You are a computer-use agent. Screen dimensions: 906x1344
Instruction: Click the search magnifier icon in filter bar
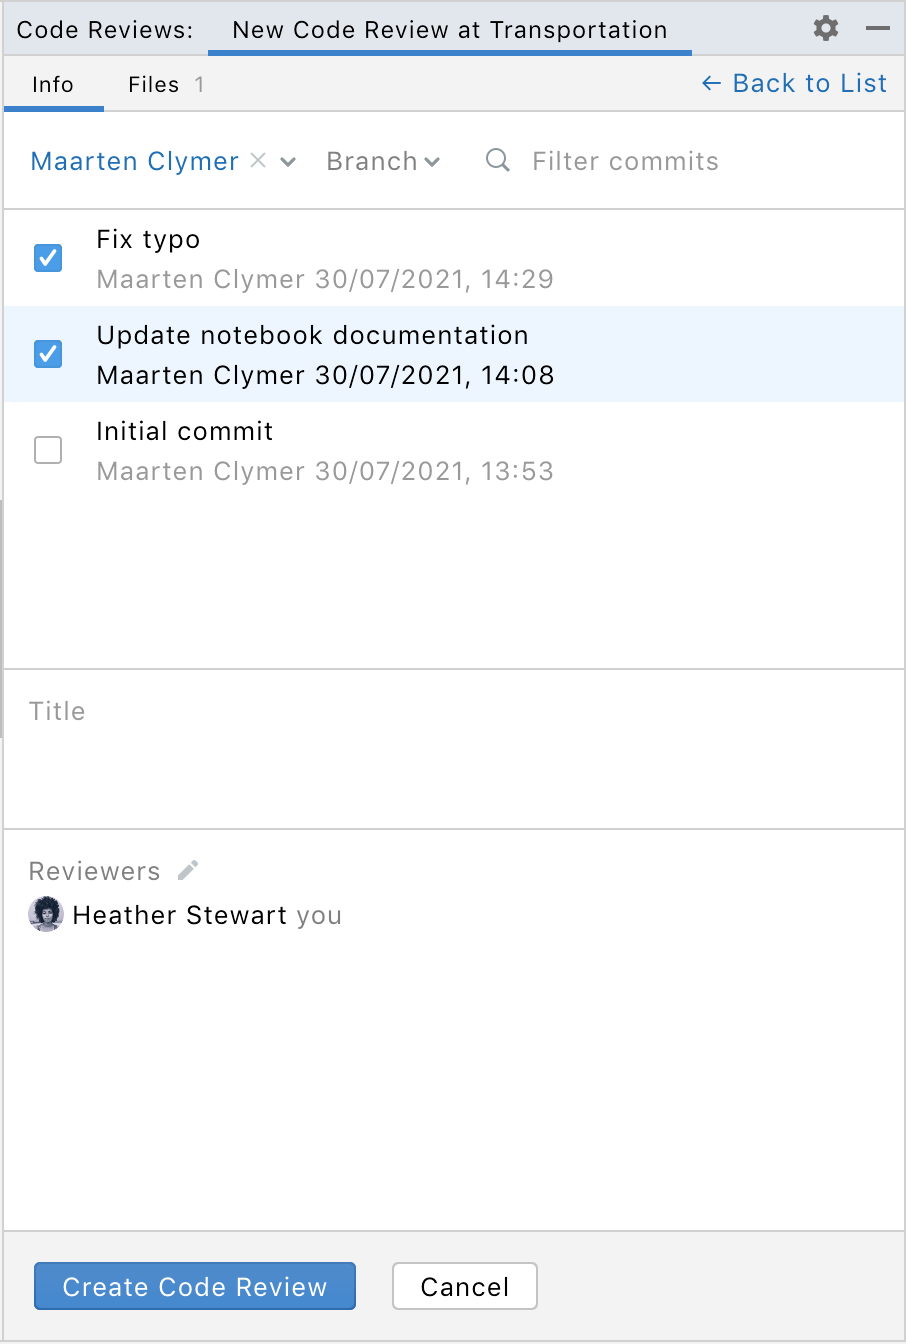(x=497, y=161)
